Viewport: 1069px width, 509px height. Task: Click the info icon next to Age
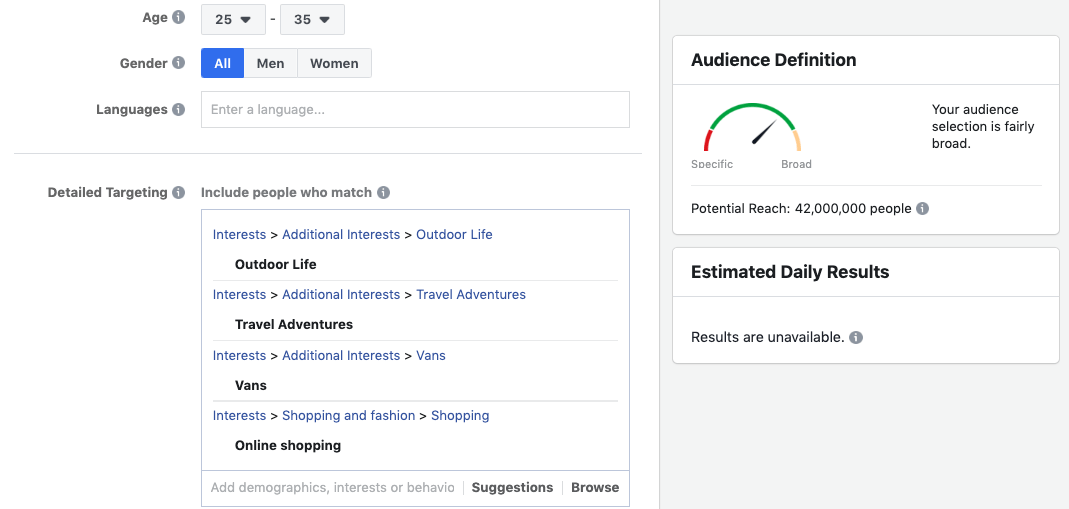[x=178, y=17]
